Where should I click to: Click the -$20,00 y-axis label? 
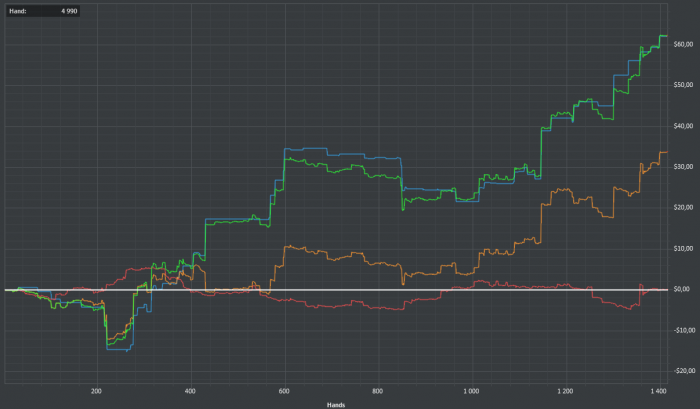pyautogui.click(x=684, y=371)
